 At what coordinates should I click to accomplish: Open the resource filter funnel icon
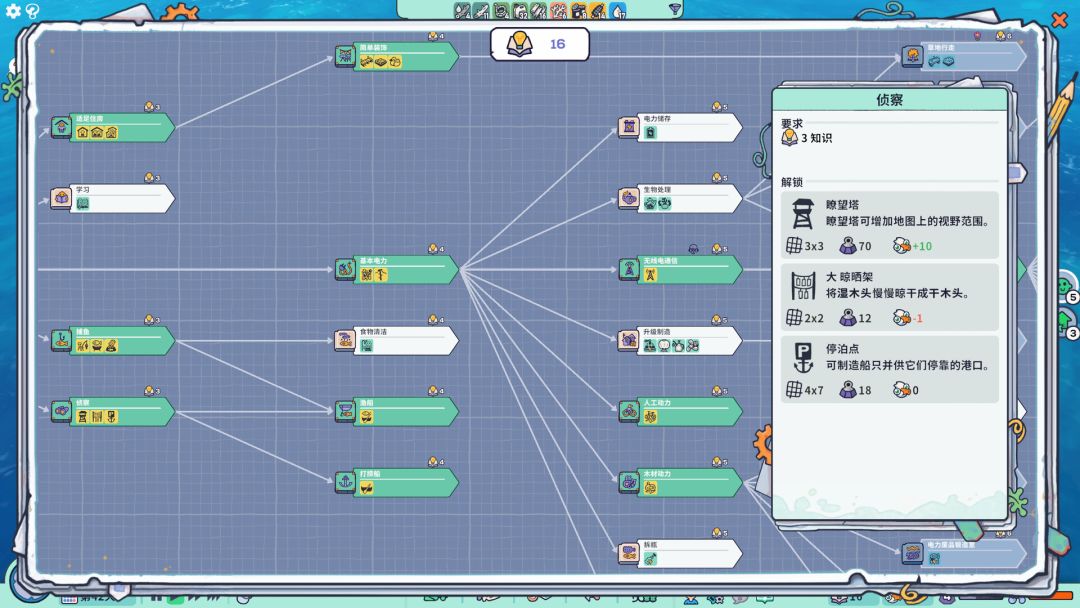[675, 10]
